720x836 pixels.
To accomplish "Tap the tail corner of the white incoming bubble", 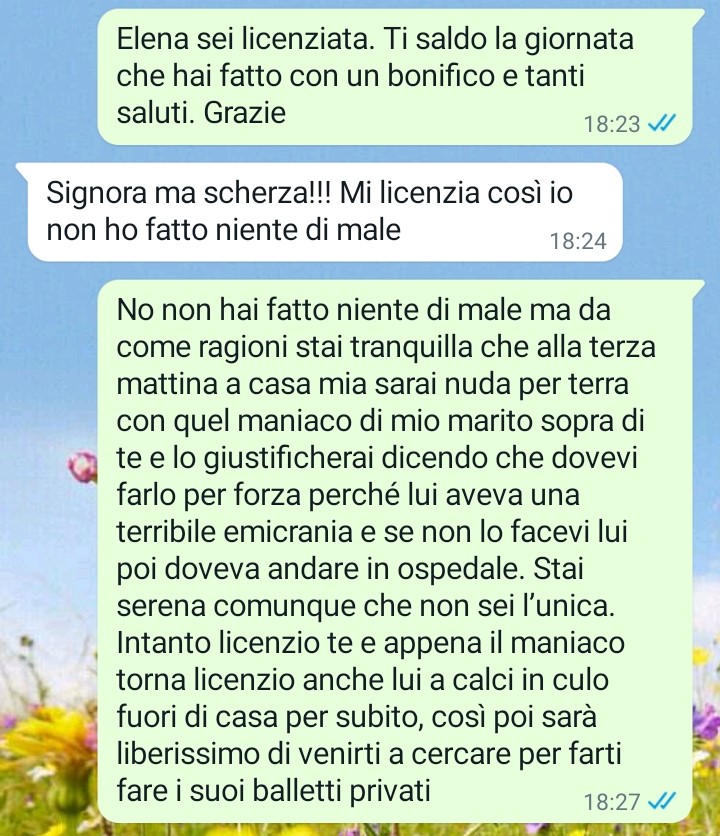I will 22,168.
